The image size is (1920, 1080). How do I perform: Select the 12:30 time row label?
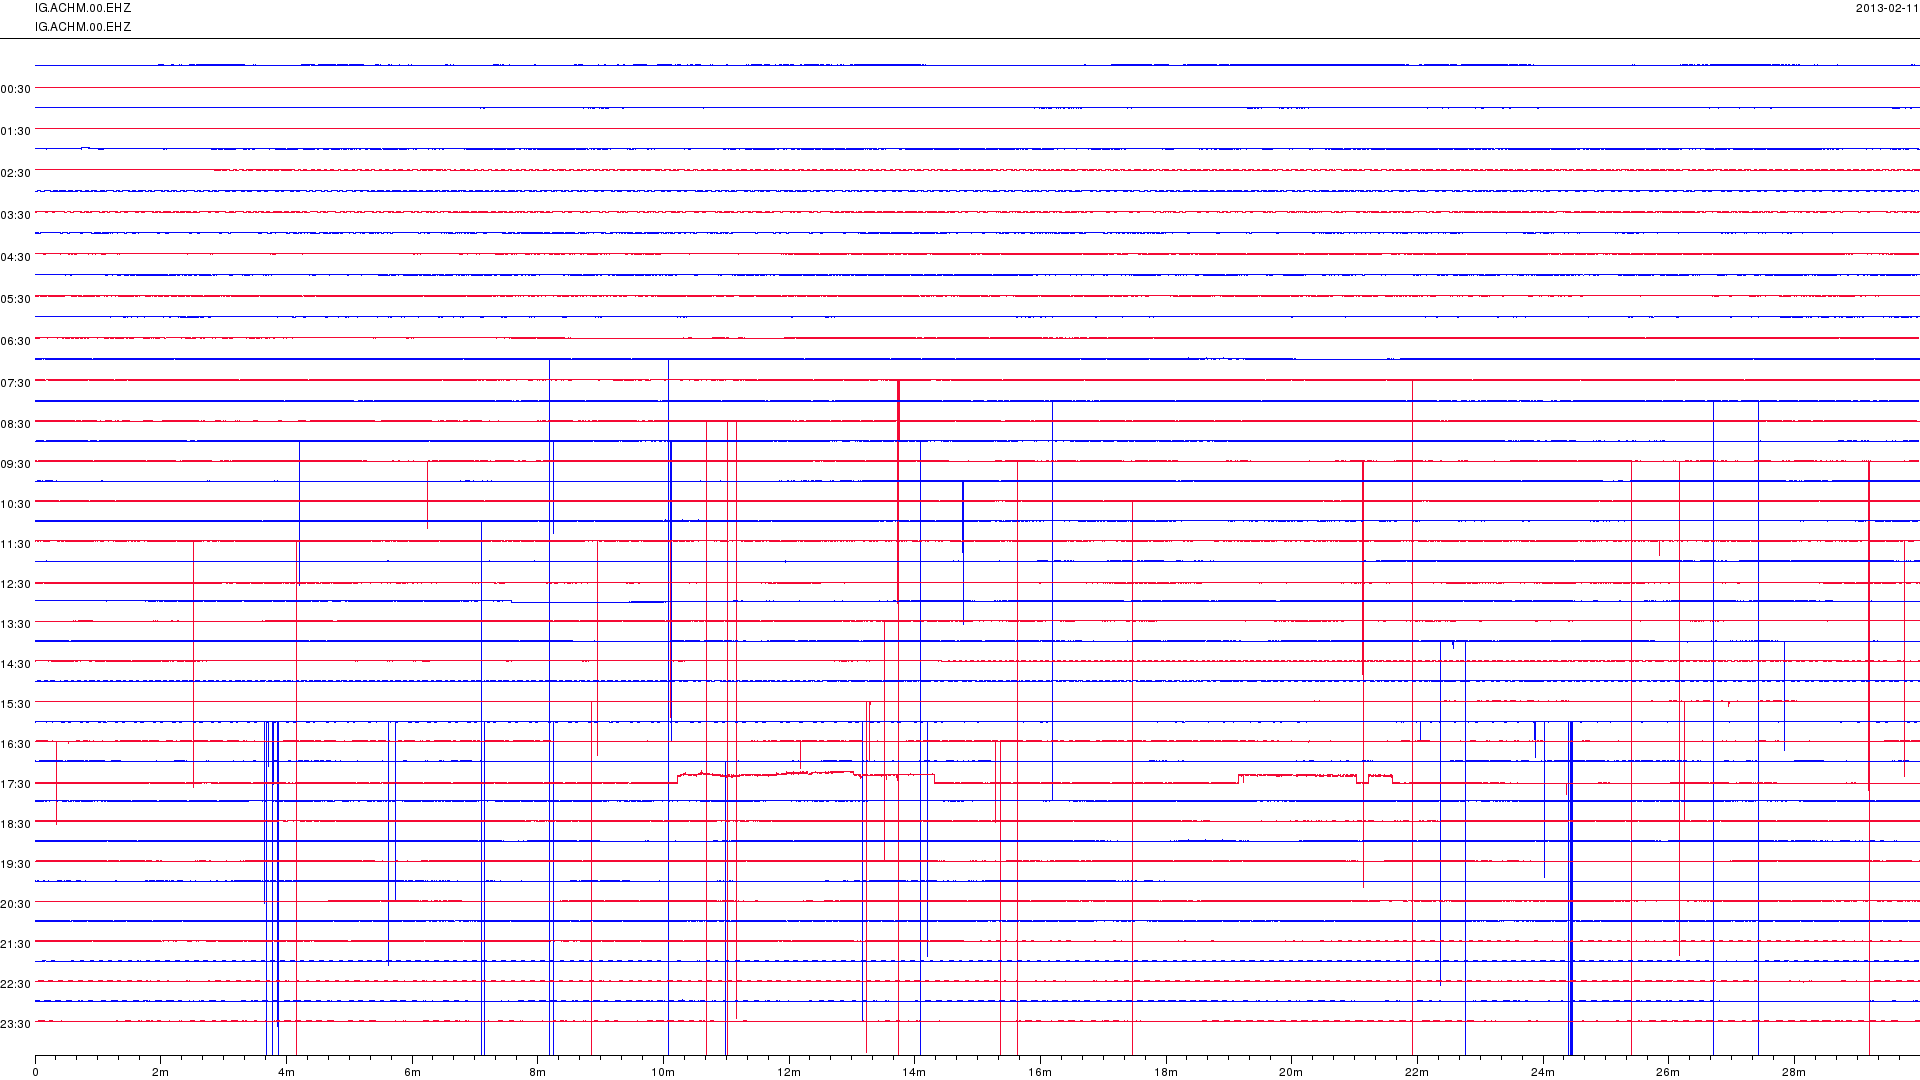[x=16, y=584]
